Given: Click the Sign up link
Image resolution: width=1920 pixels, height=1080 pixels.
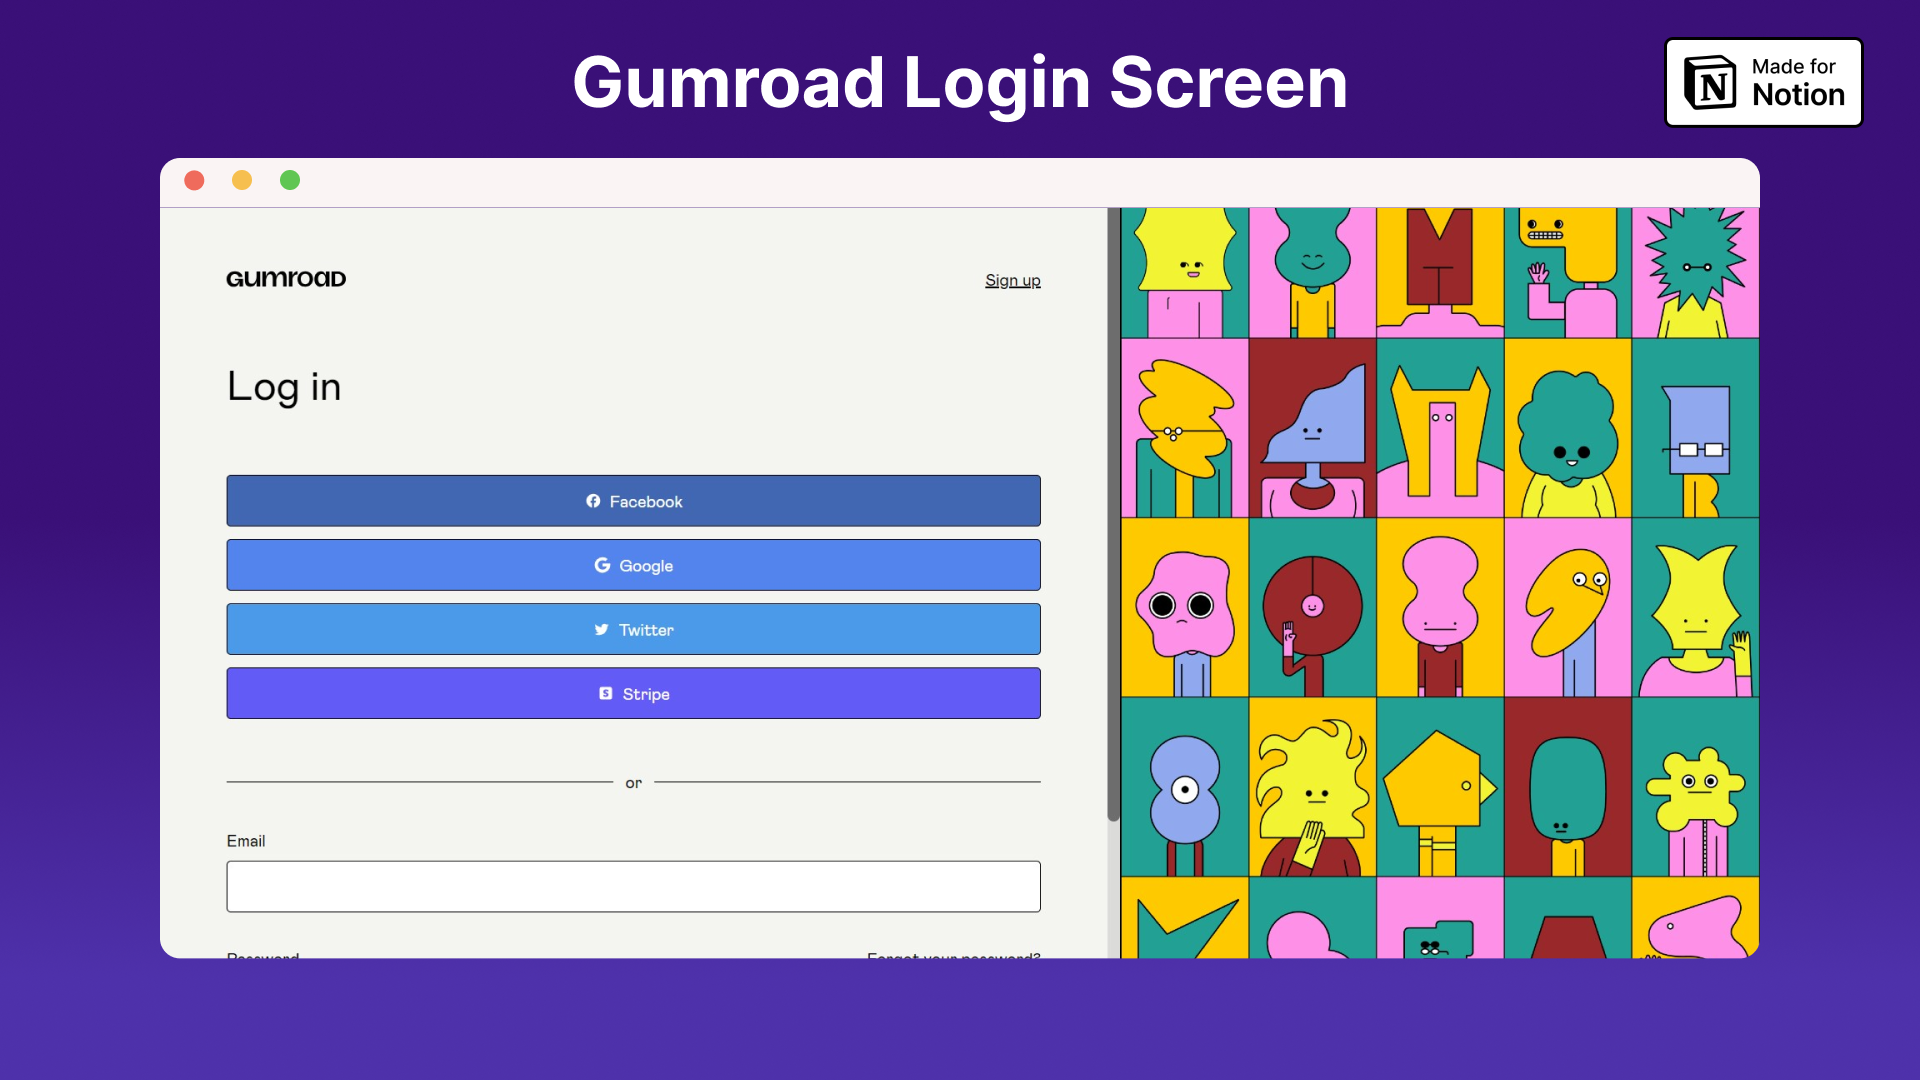Looking at the screenshot, I should click(x=1011, y=278).
